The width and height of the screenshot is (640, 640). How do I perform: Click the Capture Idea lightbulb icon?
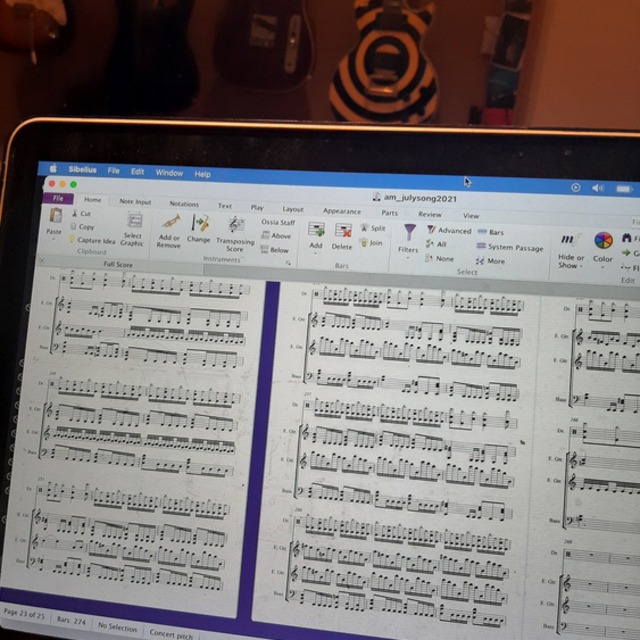(72, 239)
